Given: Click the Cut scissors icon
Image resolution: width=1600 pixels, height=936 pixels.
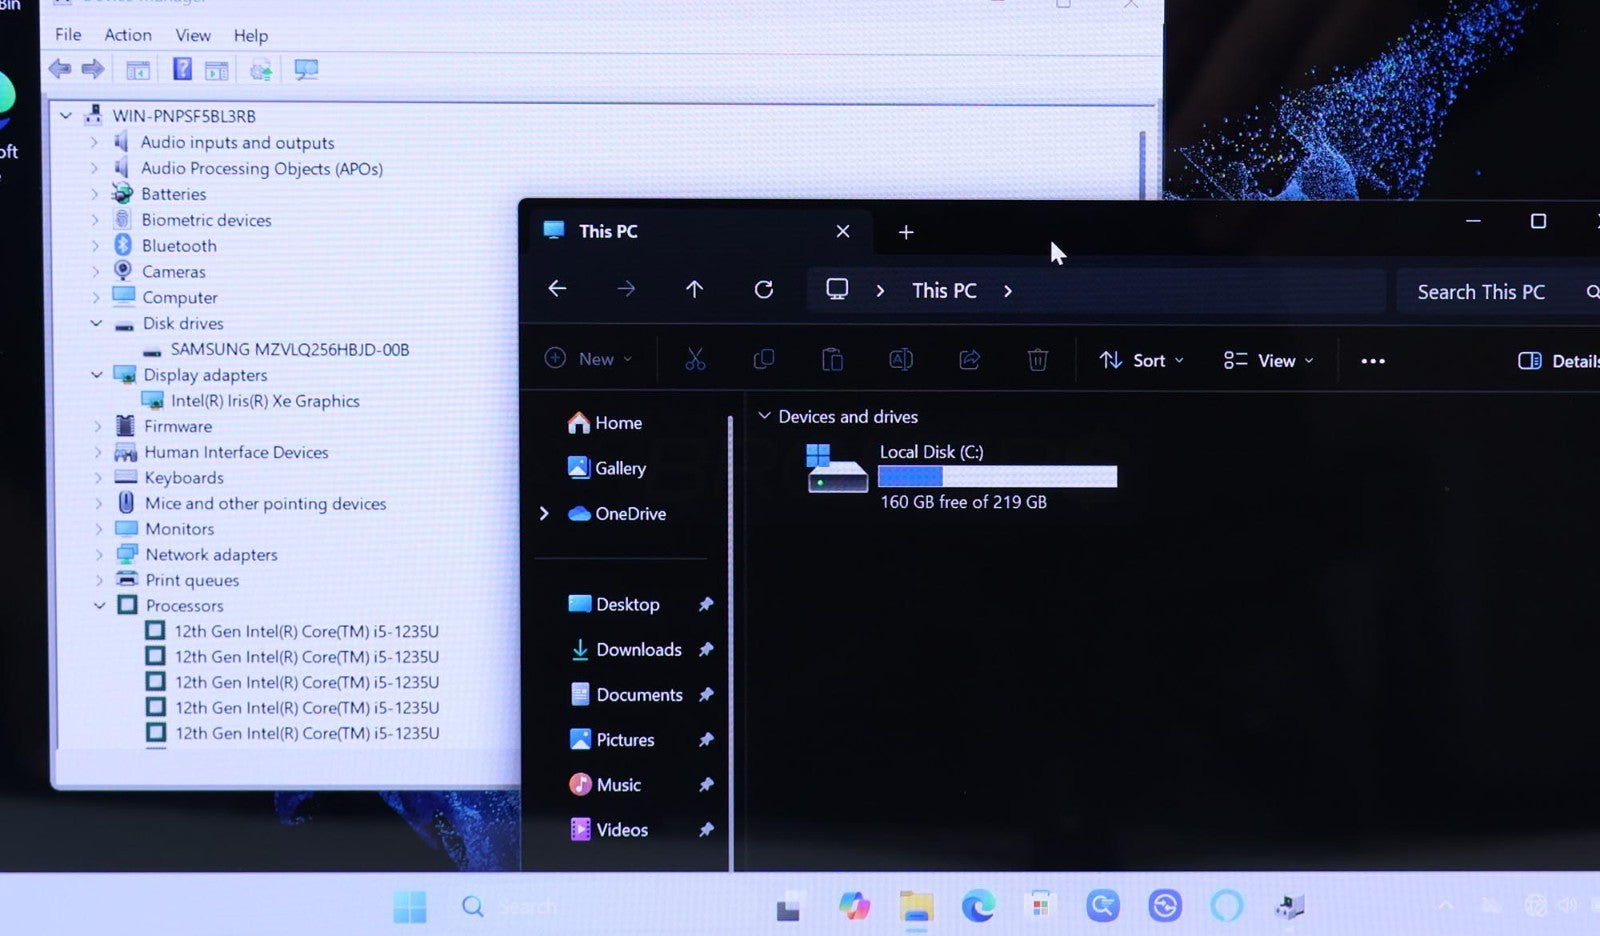Looking at the screenshot, I should pos(695,360).
